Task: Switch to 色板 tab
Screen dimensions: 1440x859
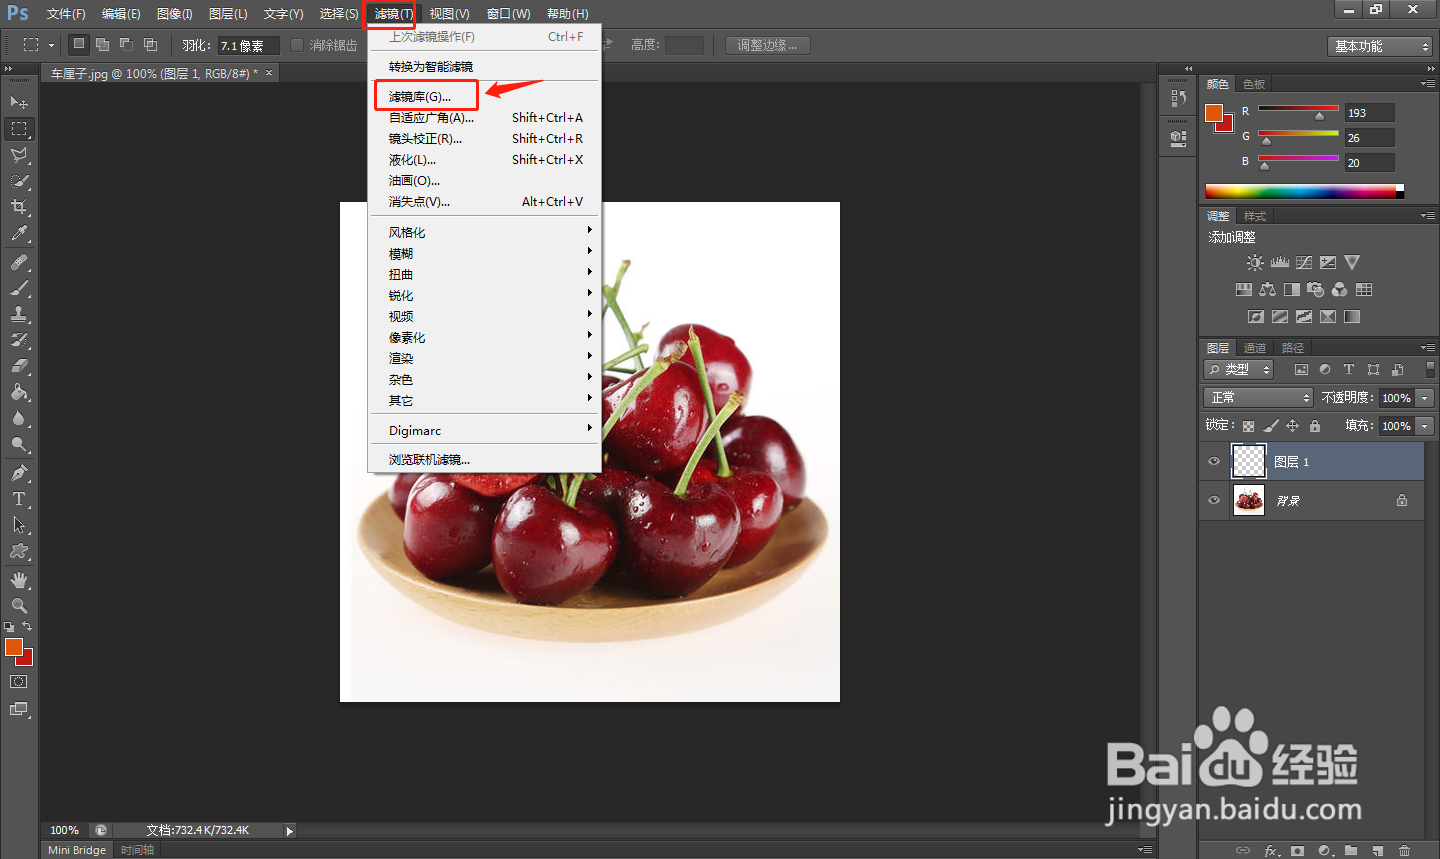Action: [1254, 84]
